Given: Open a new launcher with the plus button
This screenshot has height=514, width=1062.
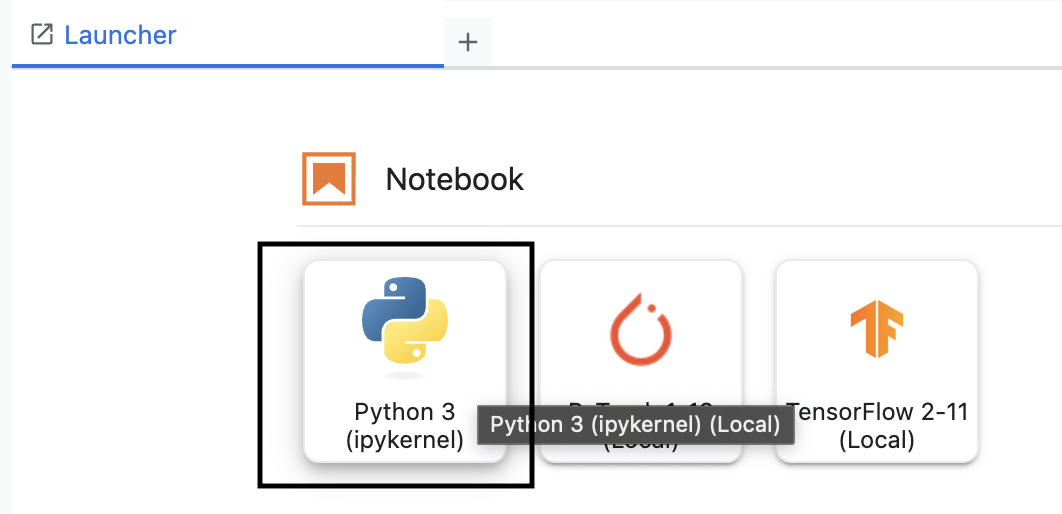Looking at the screenshot, I should pos(467,42).
